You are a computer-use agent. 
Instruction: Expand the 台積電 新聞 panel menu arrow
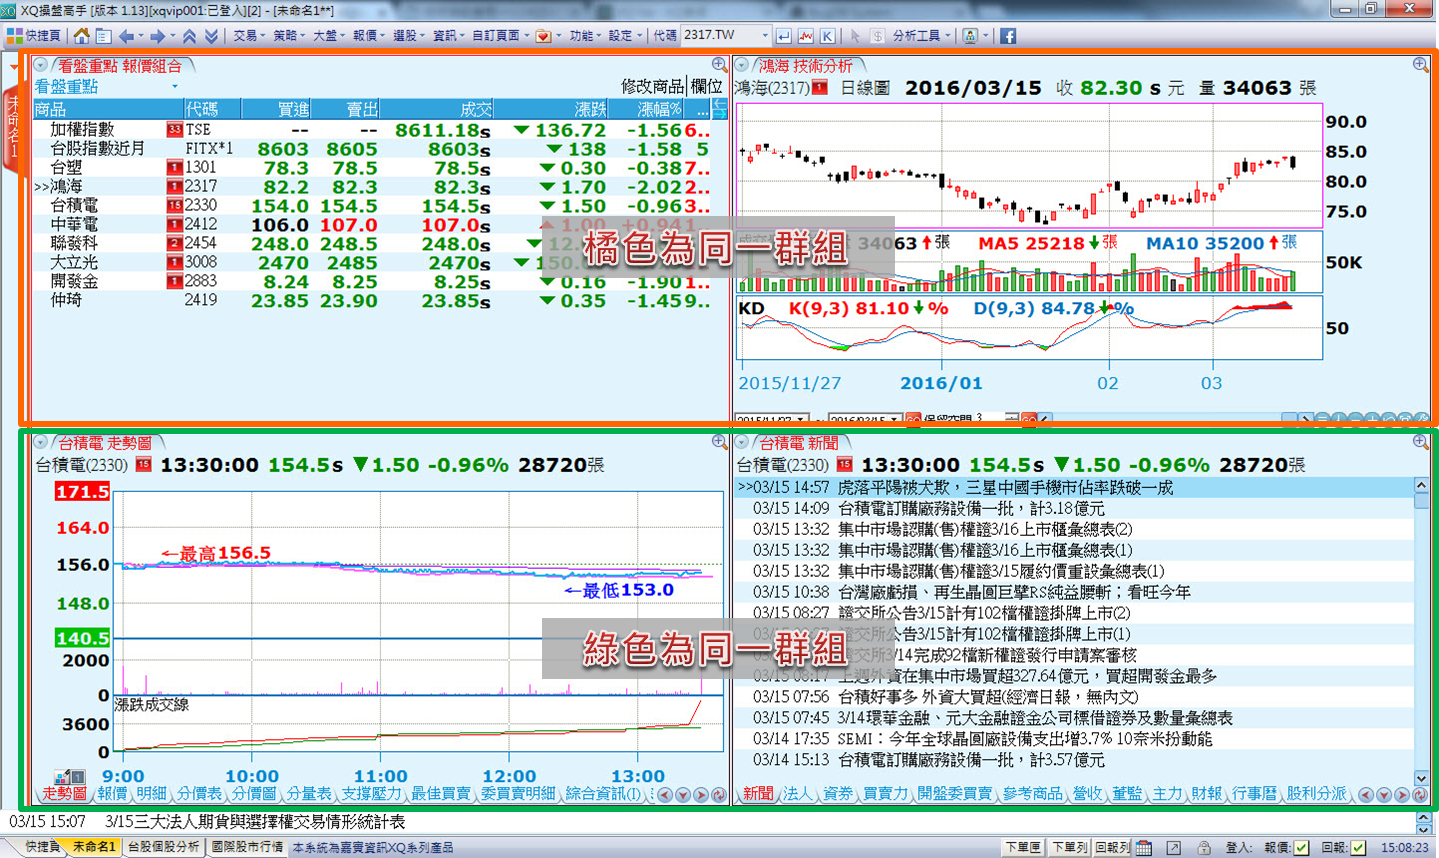point(742,442)
